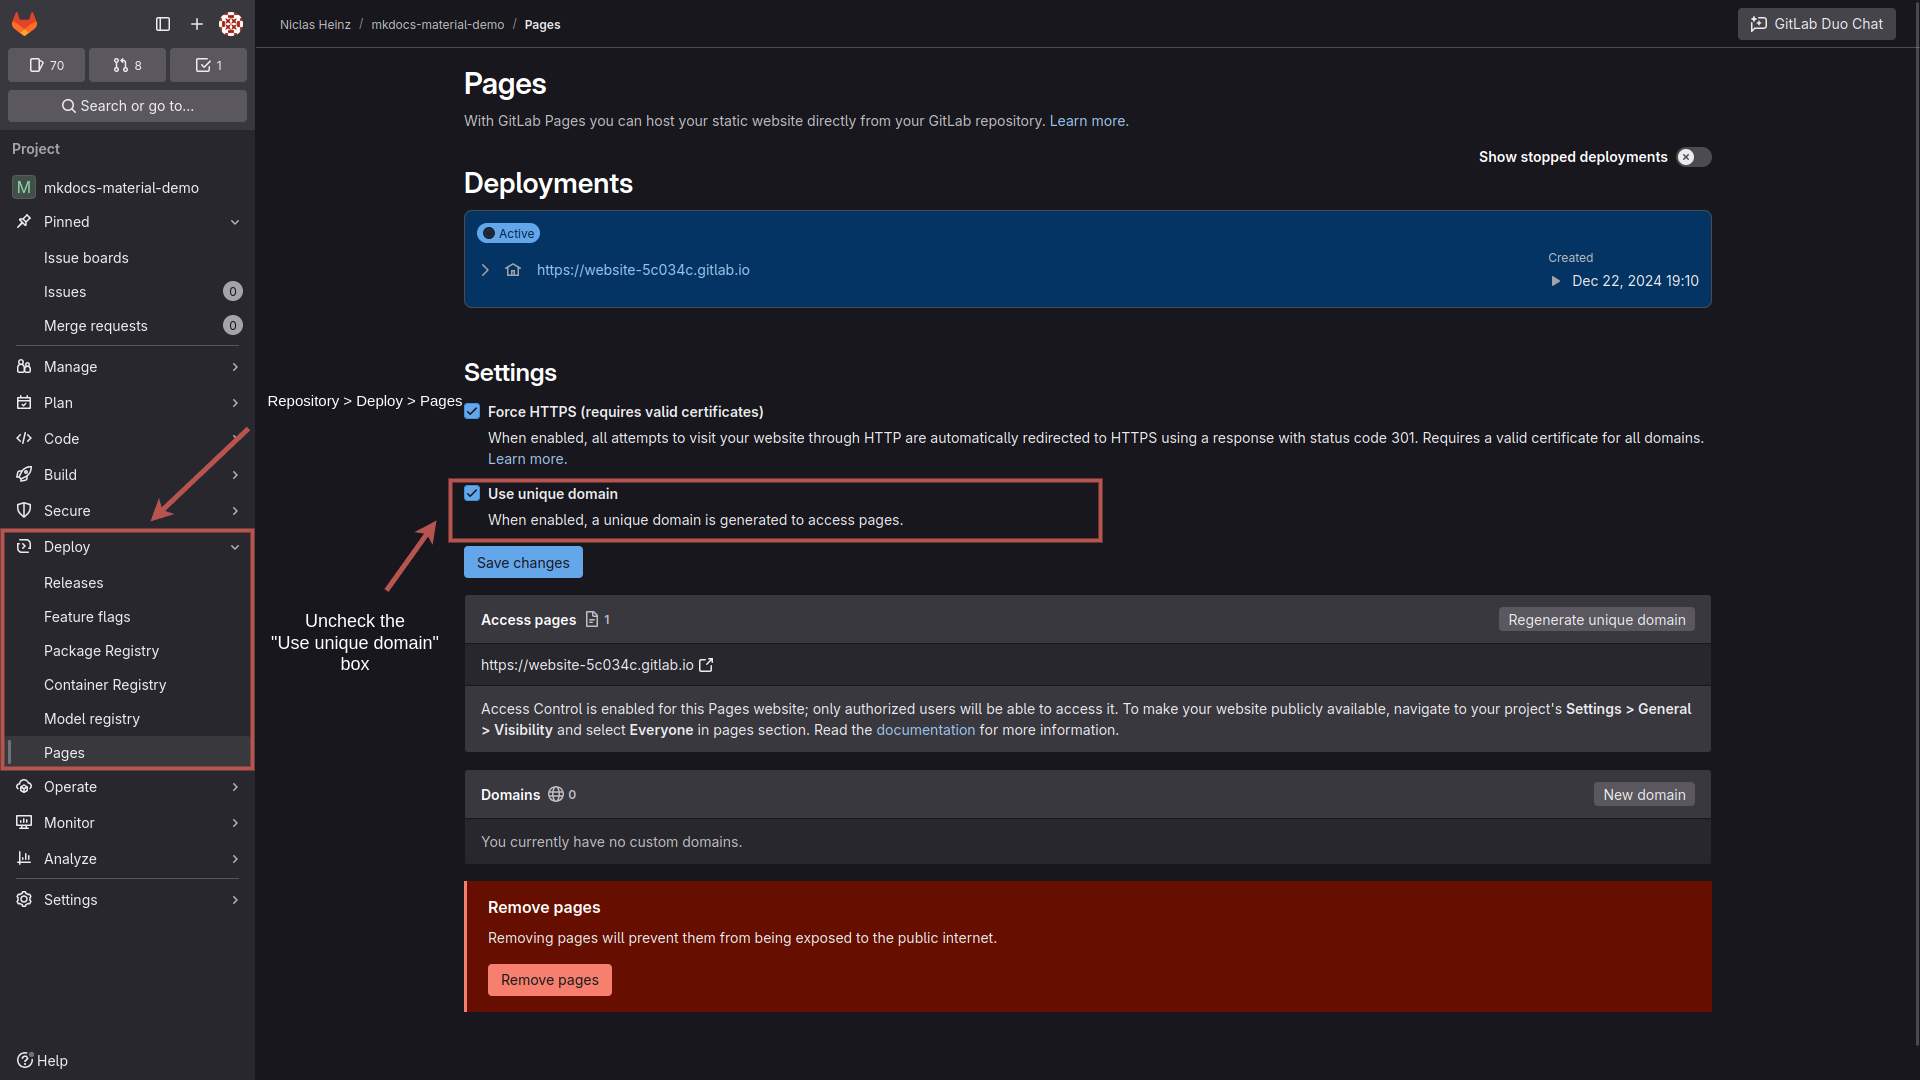Open the user avatar menu
This screenshot has width=1920, height=1080.
pos(231,24)
